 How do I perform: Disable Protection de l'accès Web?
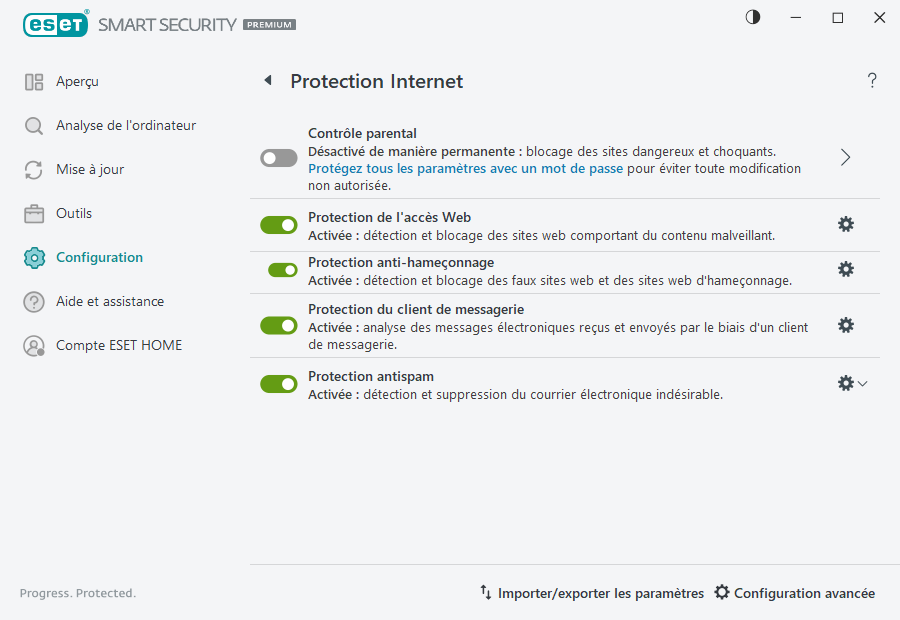click(x=278, y=224)
